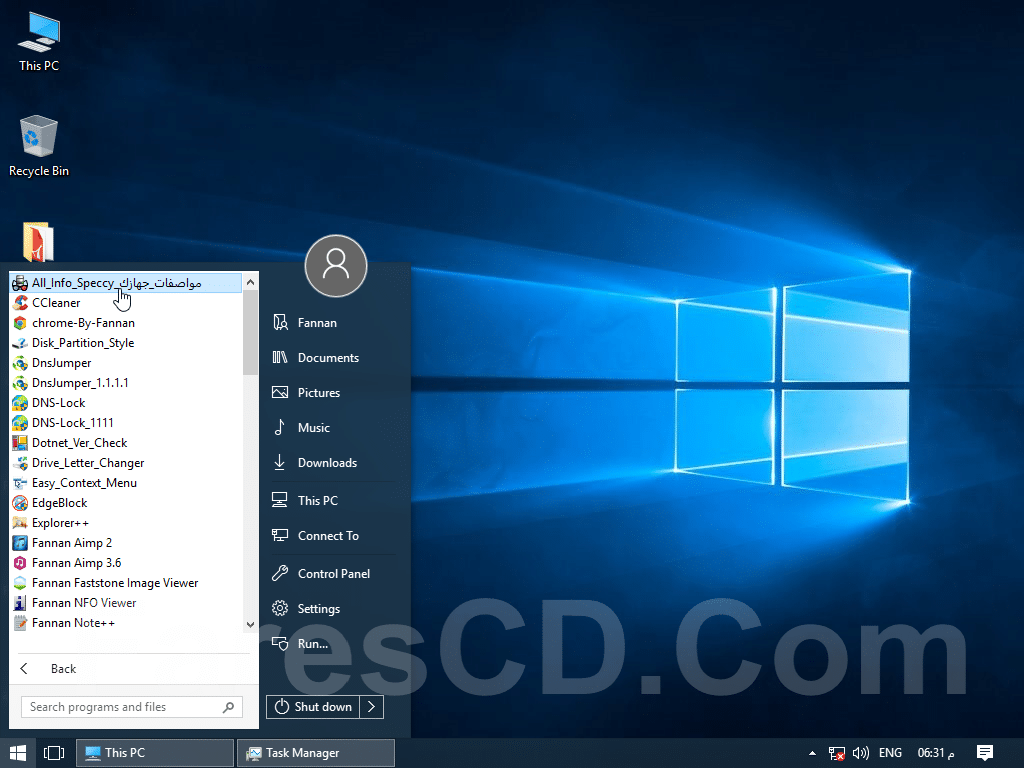Click the DNS-Lock globe icon
This screenshot has width=1024, height=768.
click(x=20, y=403)
